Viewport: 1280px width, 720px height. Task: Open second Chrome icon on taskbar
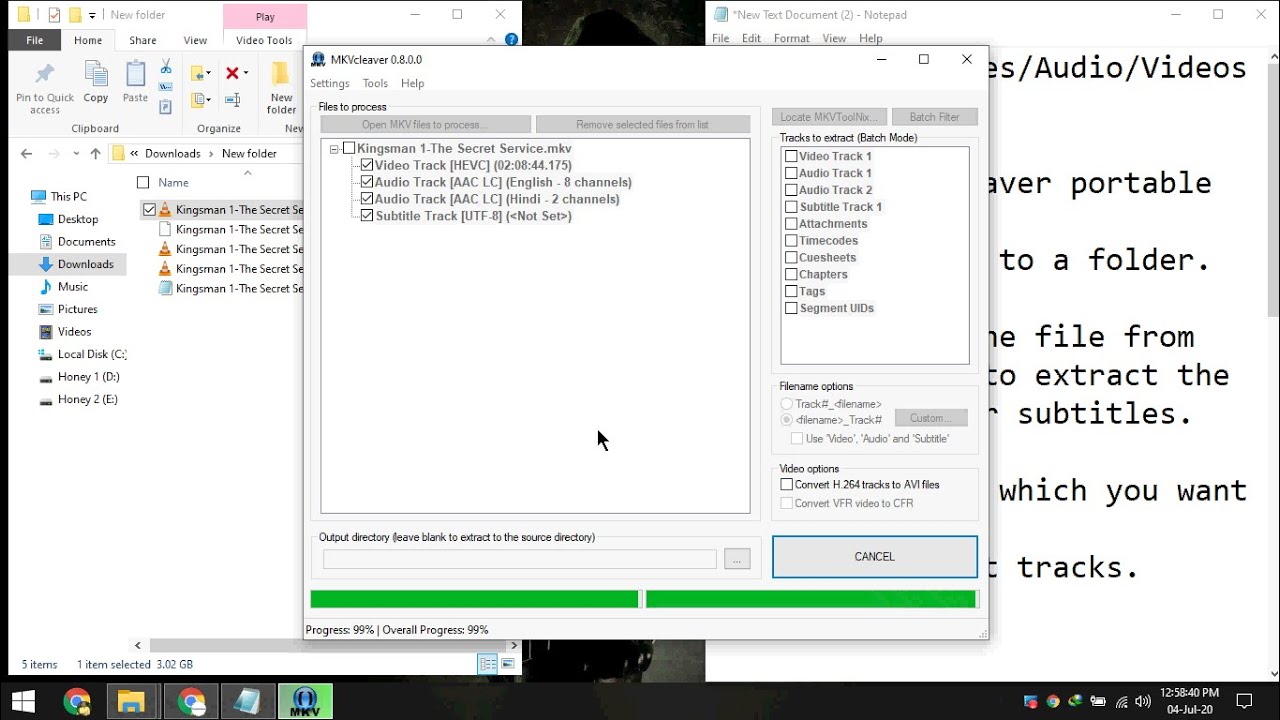(191, 701)
